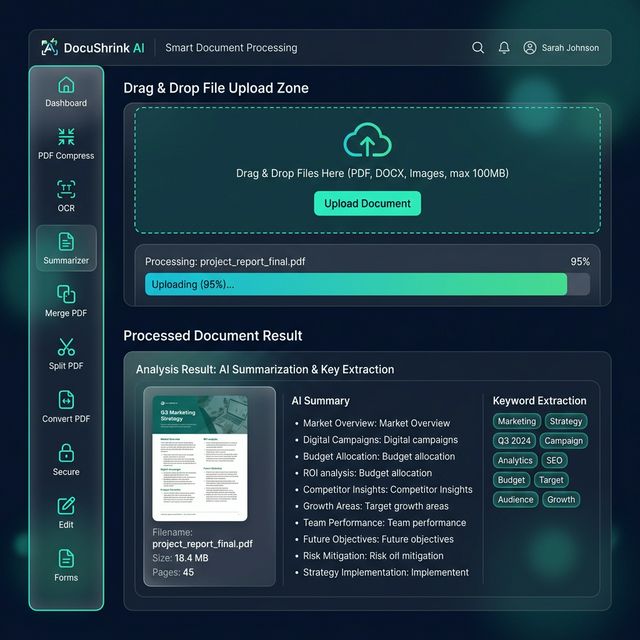The height and width of the screenshot is (640, 640).
Task: Click the Size 18.4 MB value
Action: coord(191,558)
